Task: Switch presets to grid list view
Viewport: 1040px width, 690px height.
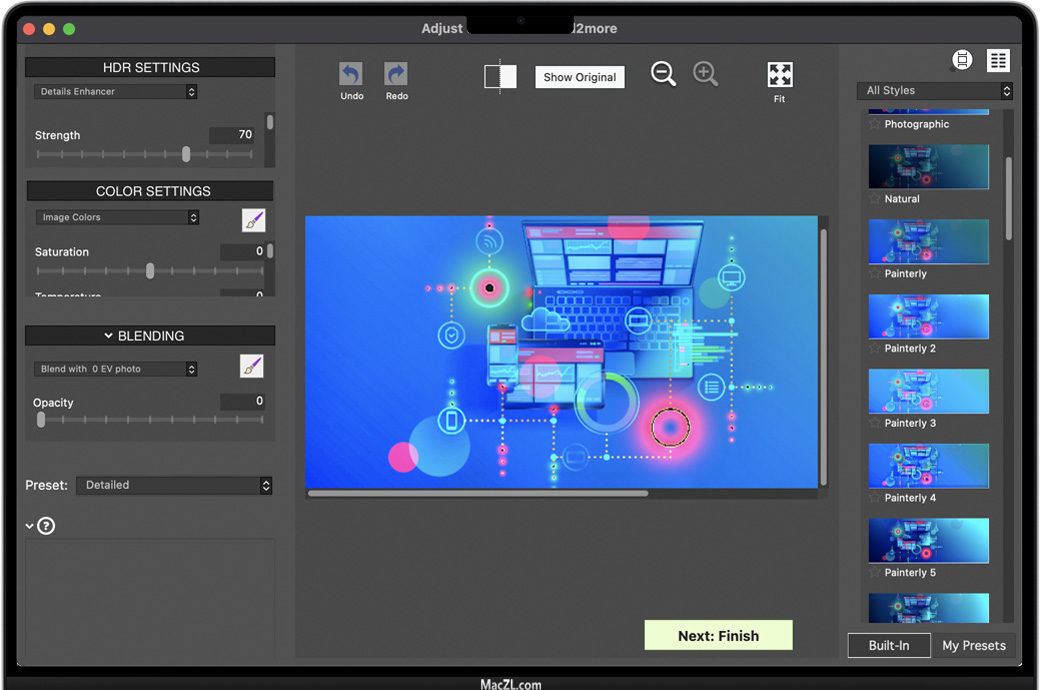Action: coord(998,60)
